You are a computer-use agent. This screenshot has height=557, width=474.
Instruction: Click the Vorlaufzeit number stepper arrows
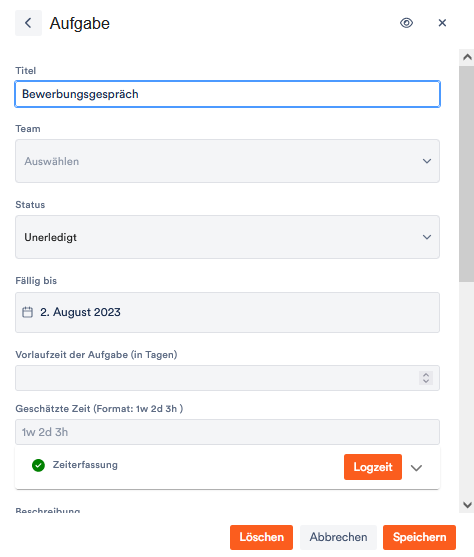[x=426, y=378]
